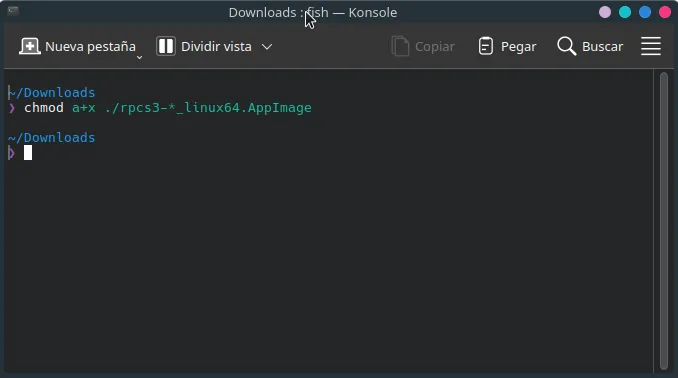
Task: Click the Nueva pestaña new tab icon
Action: click(29, 46)
